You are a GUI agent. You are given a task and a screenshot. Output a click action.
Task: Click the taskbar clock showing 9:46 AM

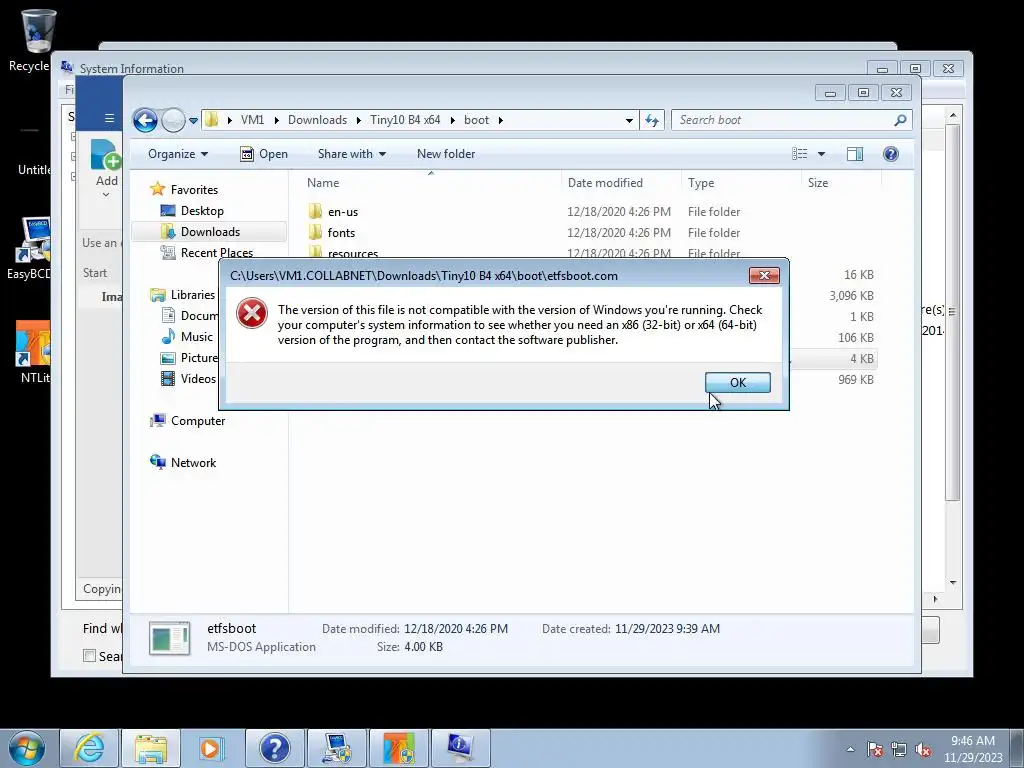pyautogui.click(x=972, y=749)
